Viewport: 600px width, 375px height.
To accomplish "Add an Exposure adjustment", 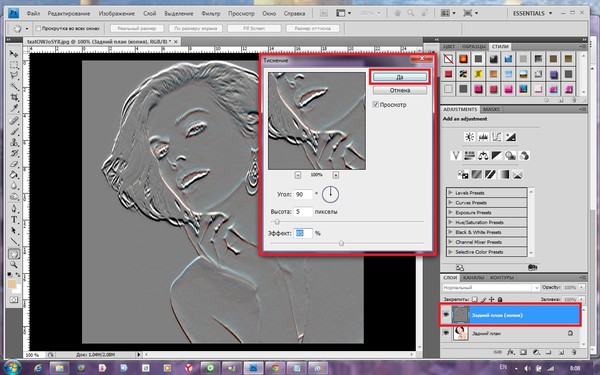I will 510,137.
